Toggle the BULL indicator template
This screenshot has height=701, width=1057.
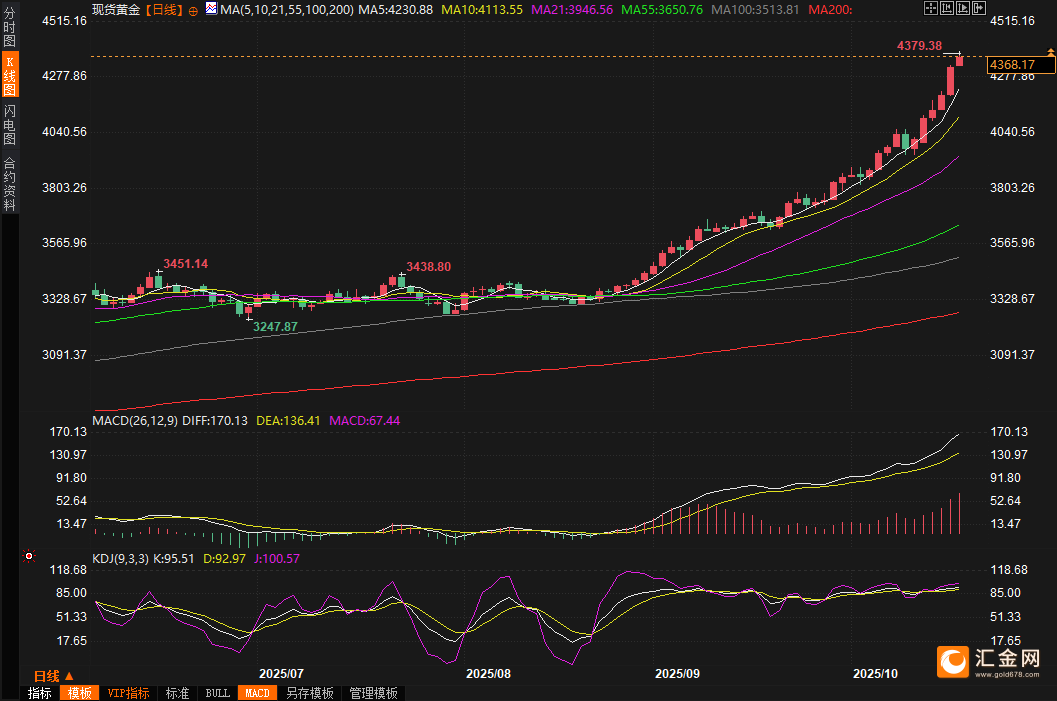click(217, 693)
